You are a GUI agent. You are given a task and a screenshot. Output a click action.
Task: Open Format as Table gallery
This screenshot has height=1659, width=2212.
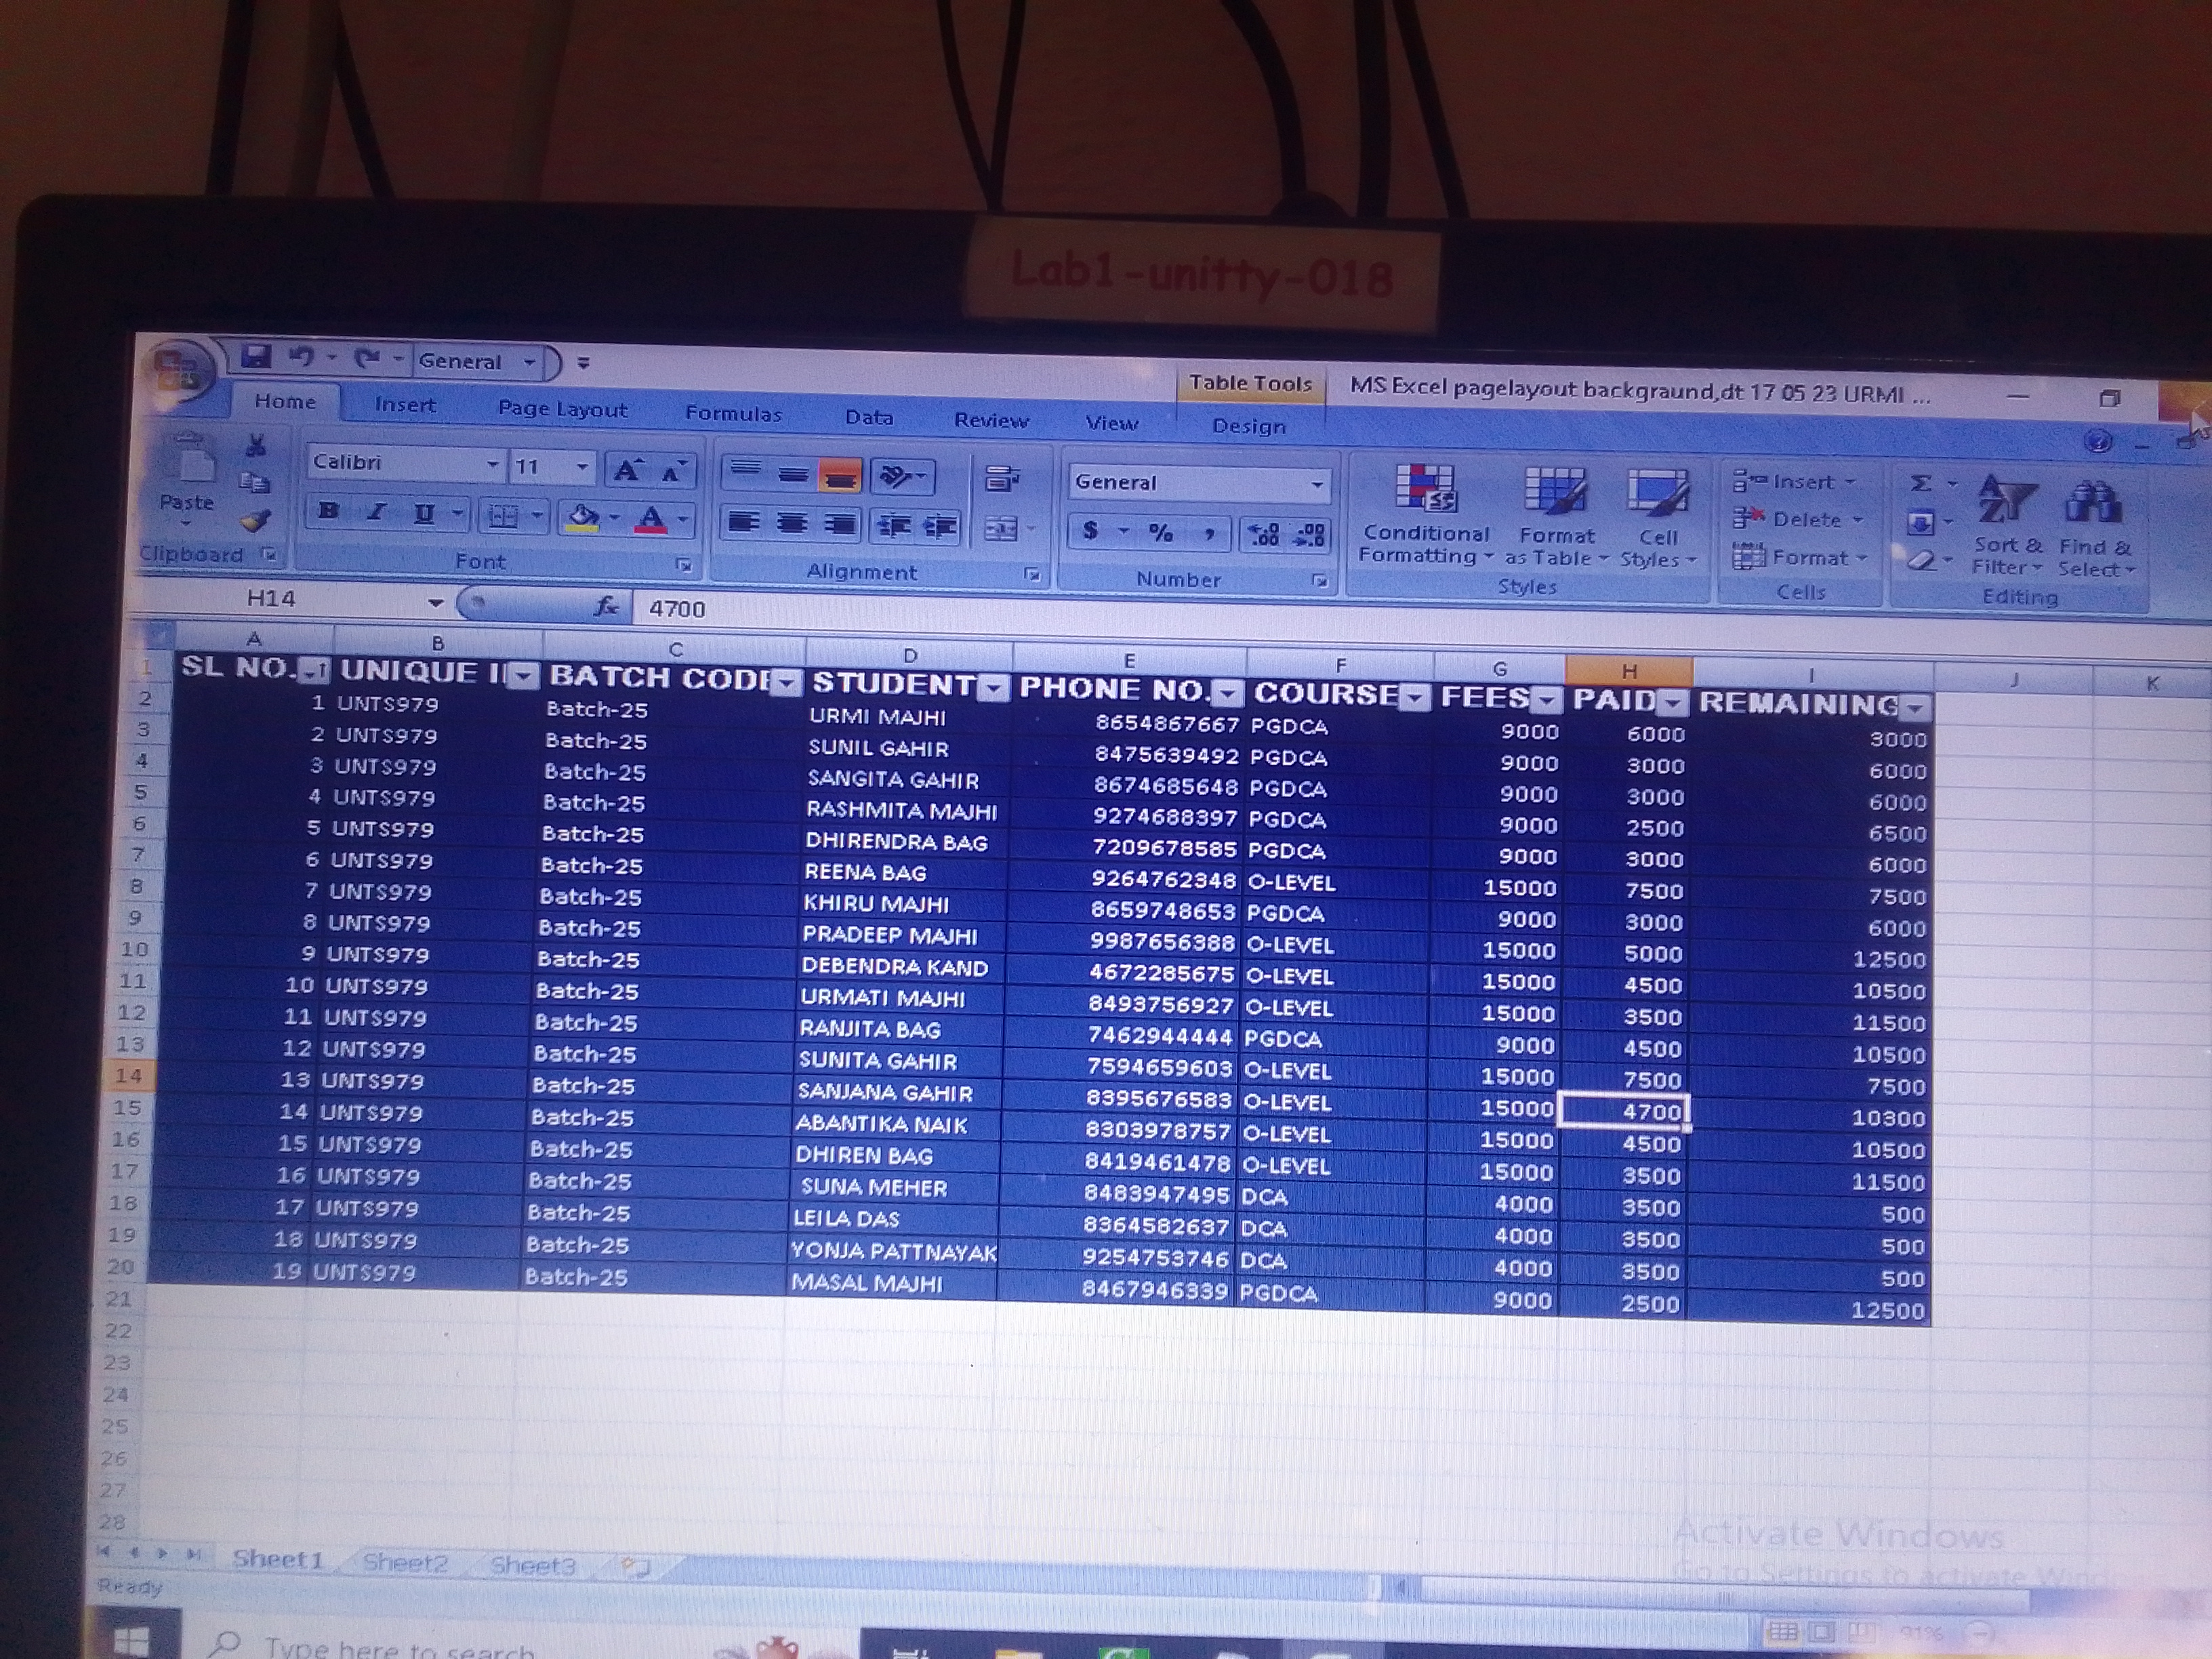pyautogui.click(x=1555, y=493)
